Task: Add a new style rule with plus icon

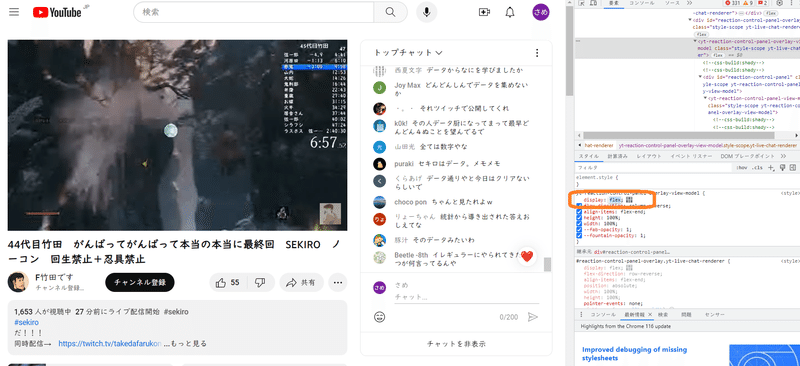Action: point(771,167)
